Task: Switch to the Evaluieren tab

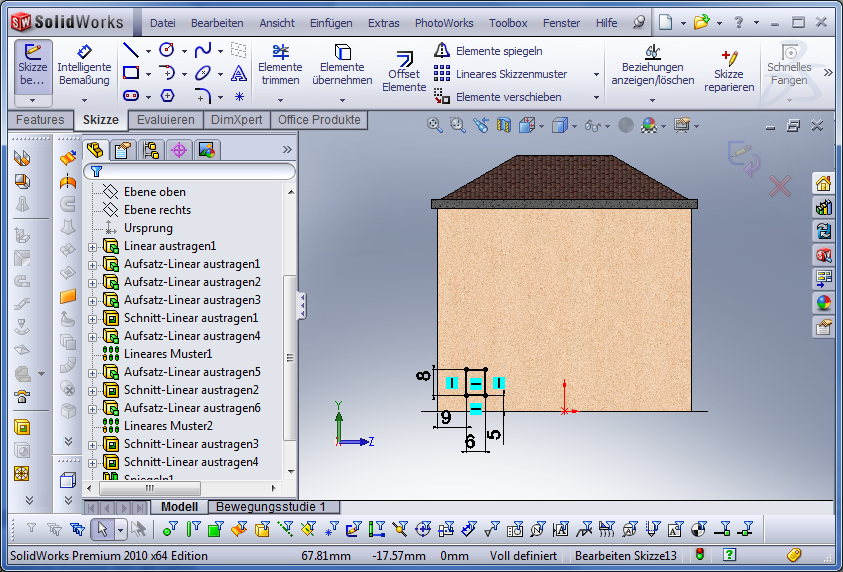Action: (166, 120)
